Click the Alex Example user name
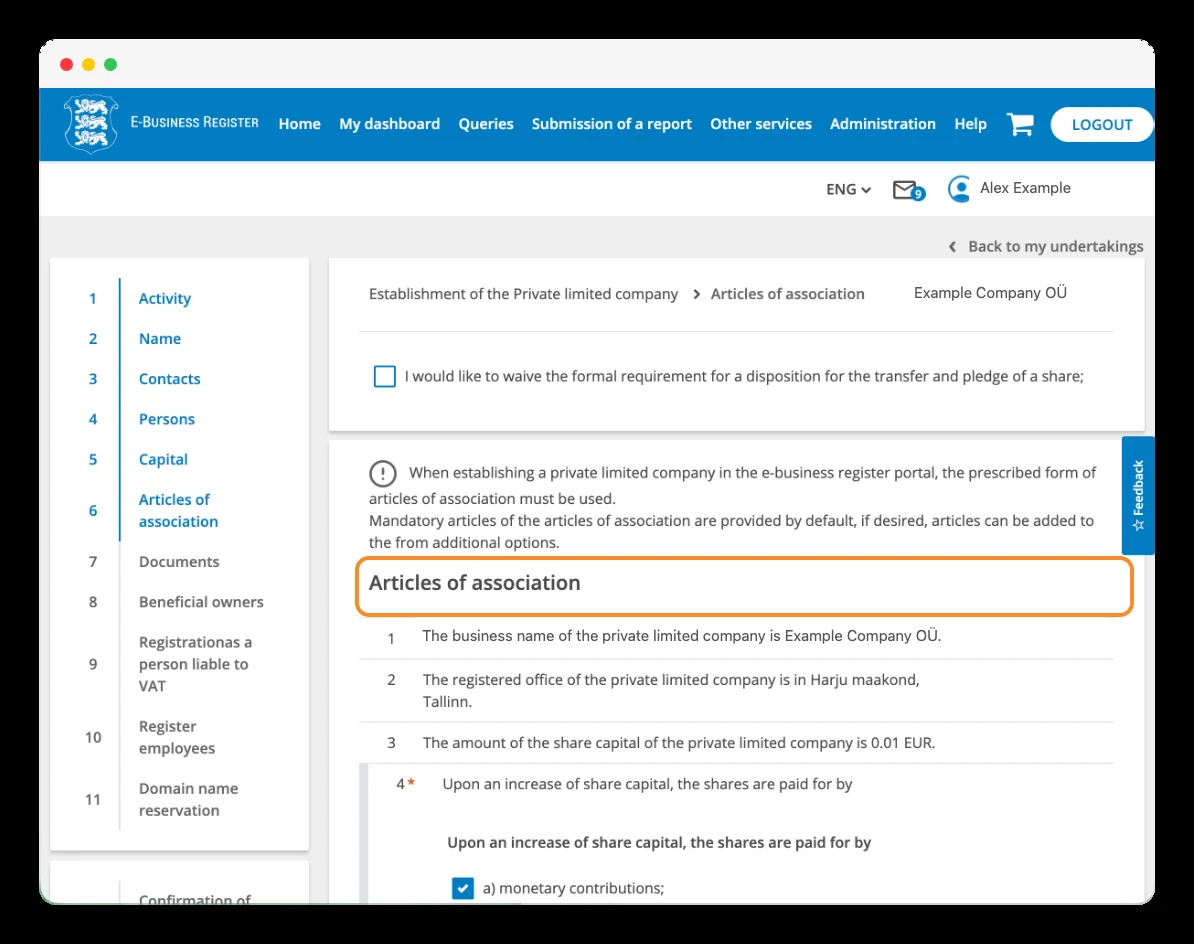The height and width of the screenshot is (944, 1194). tap(1025, 188)
